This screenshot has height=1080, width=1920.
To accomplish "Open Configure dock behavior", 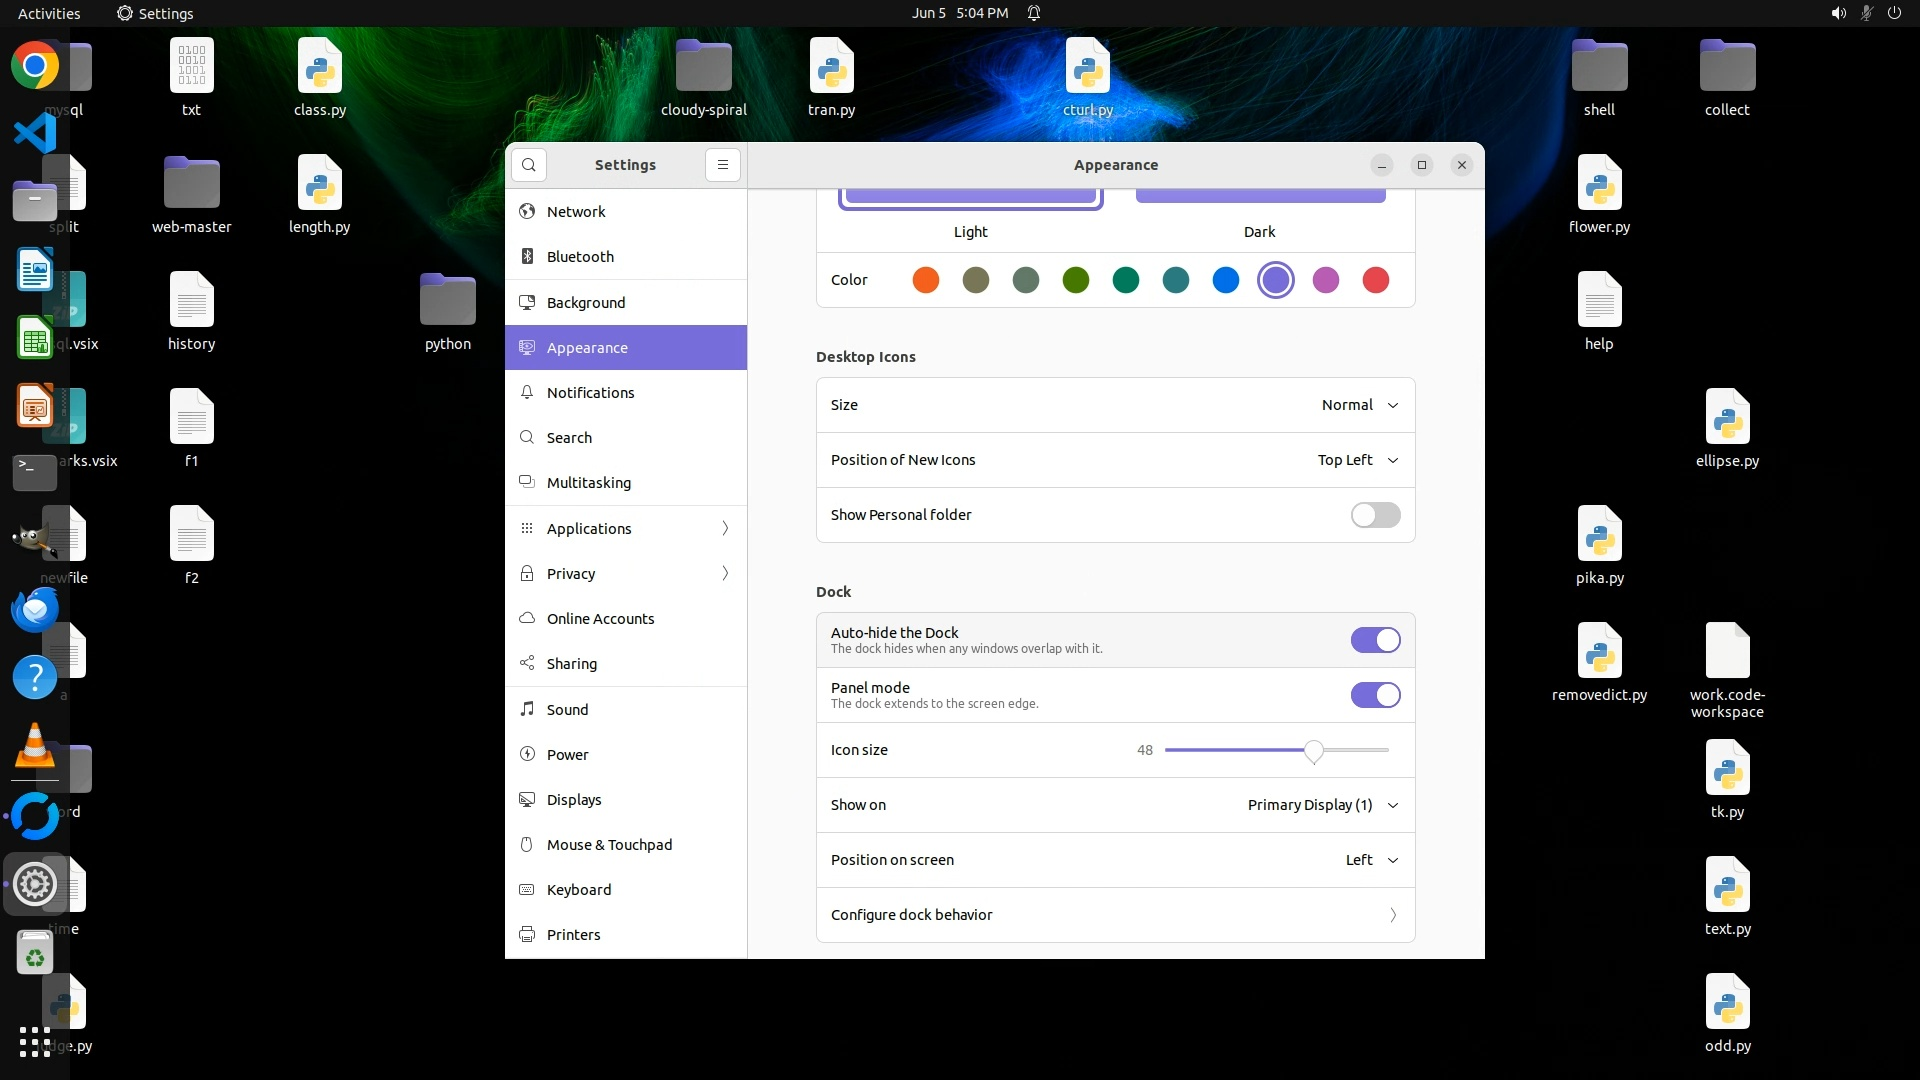I will (1115, 915).
